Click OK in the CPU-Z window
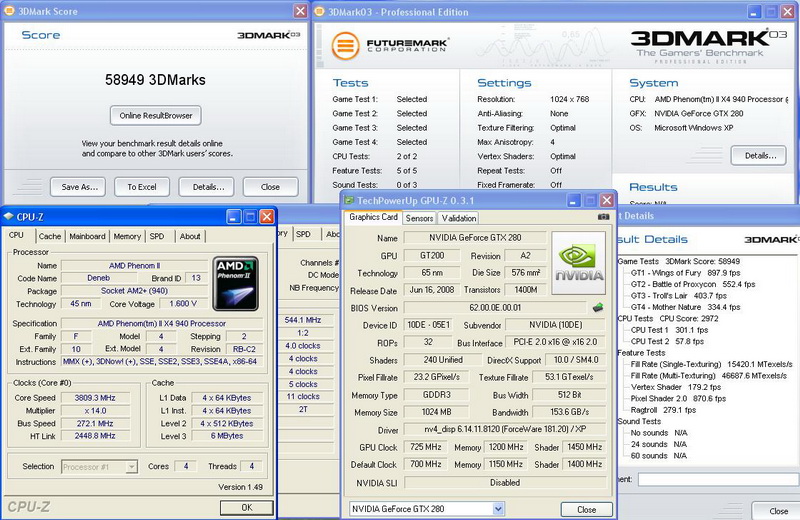 [x=247, y=507]
